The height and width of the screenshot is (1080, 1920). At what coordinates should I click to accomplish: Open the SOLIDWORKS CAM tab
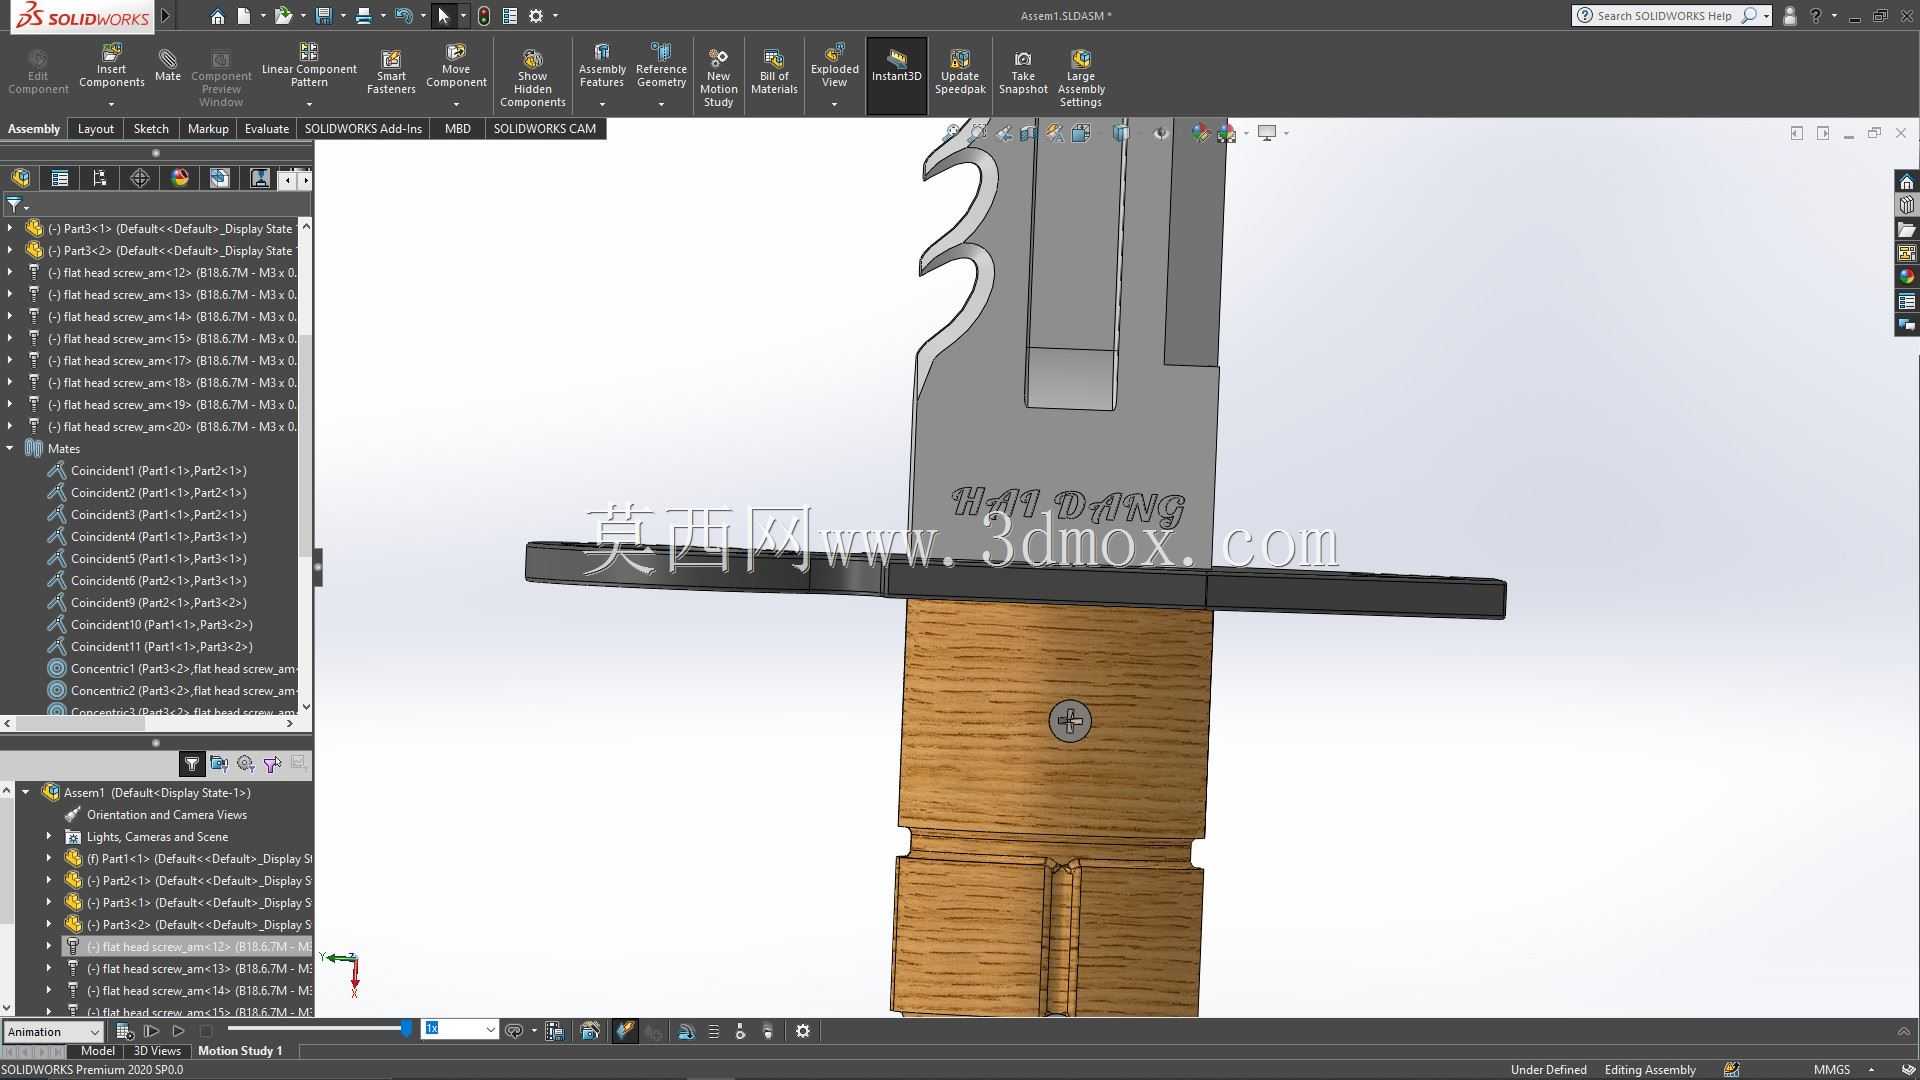(x=544, y=129)
